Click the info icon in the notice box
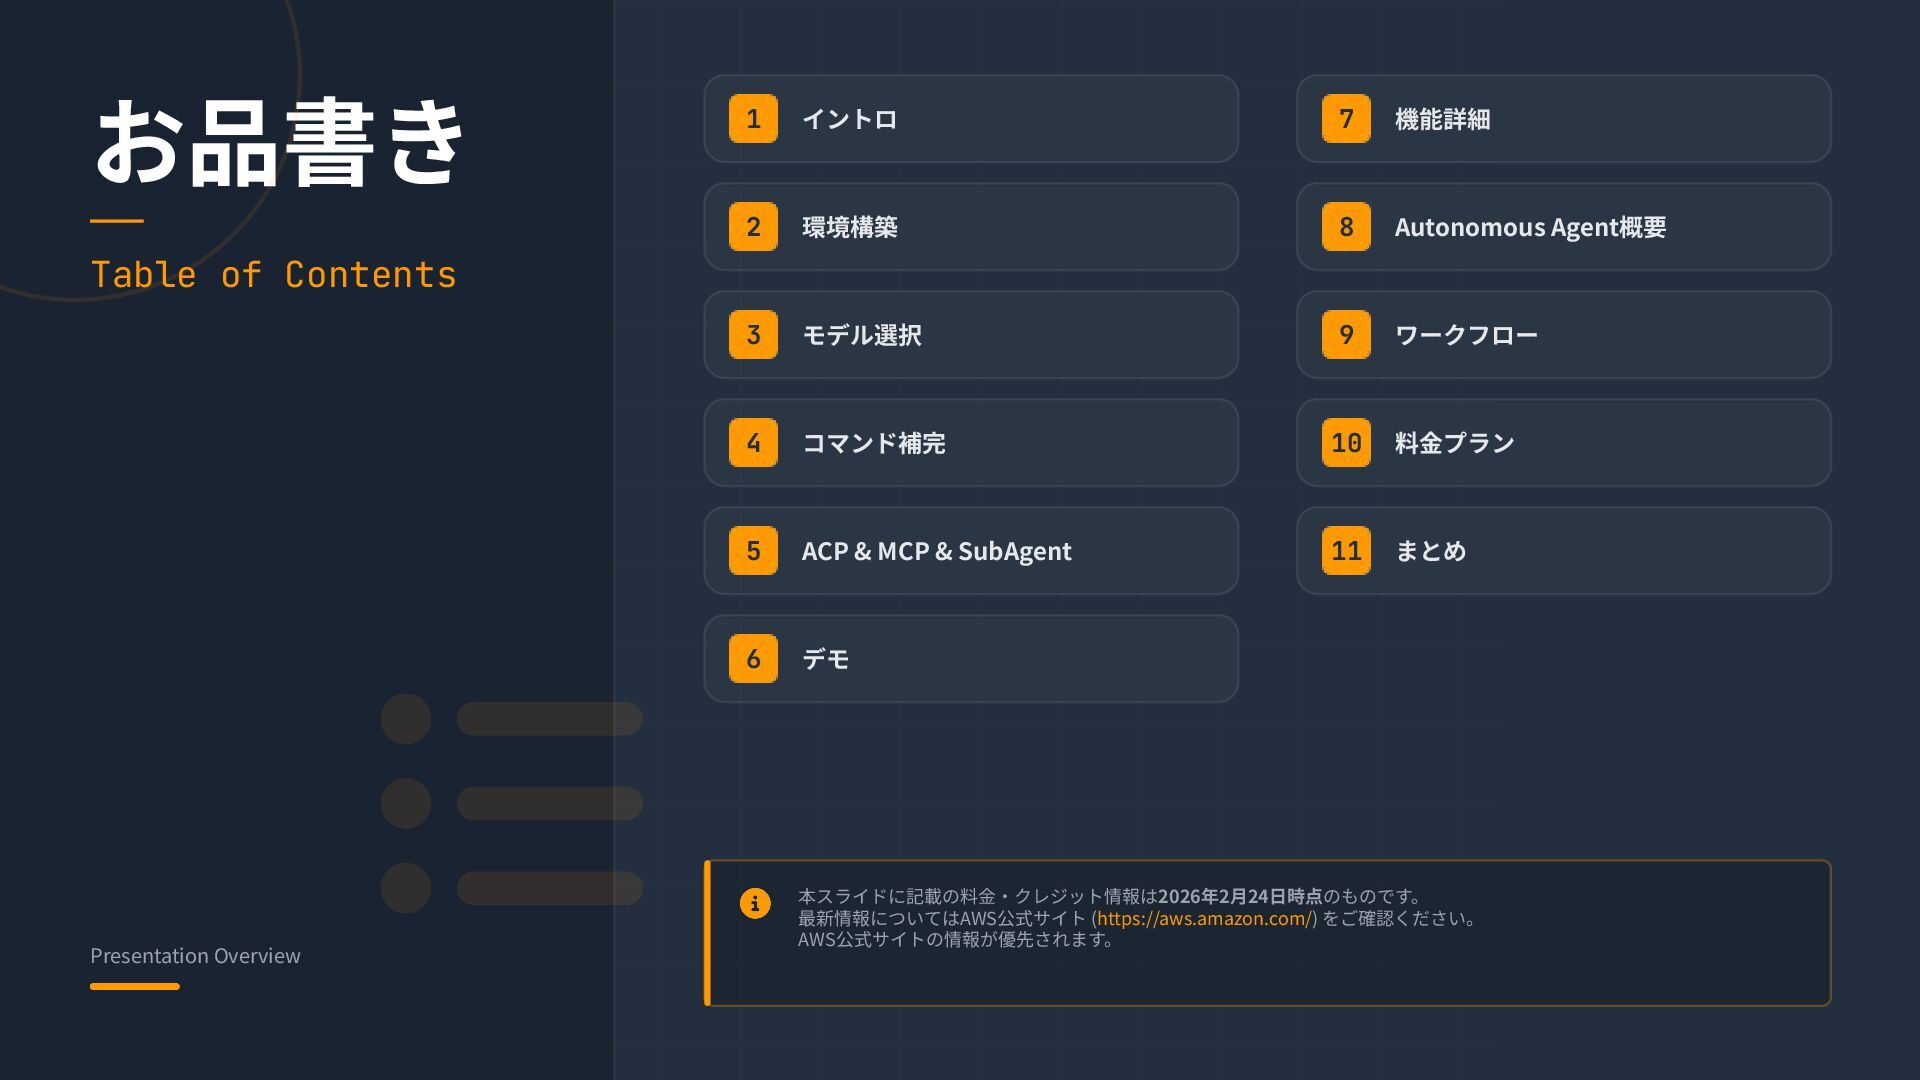Image resolution: width=1920 pixels, height=1080 pixels. coord(755,903)
